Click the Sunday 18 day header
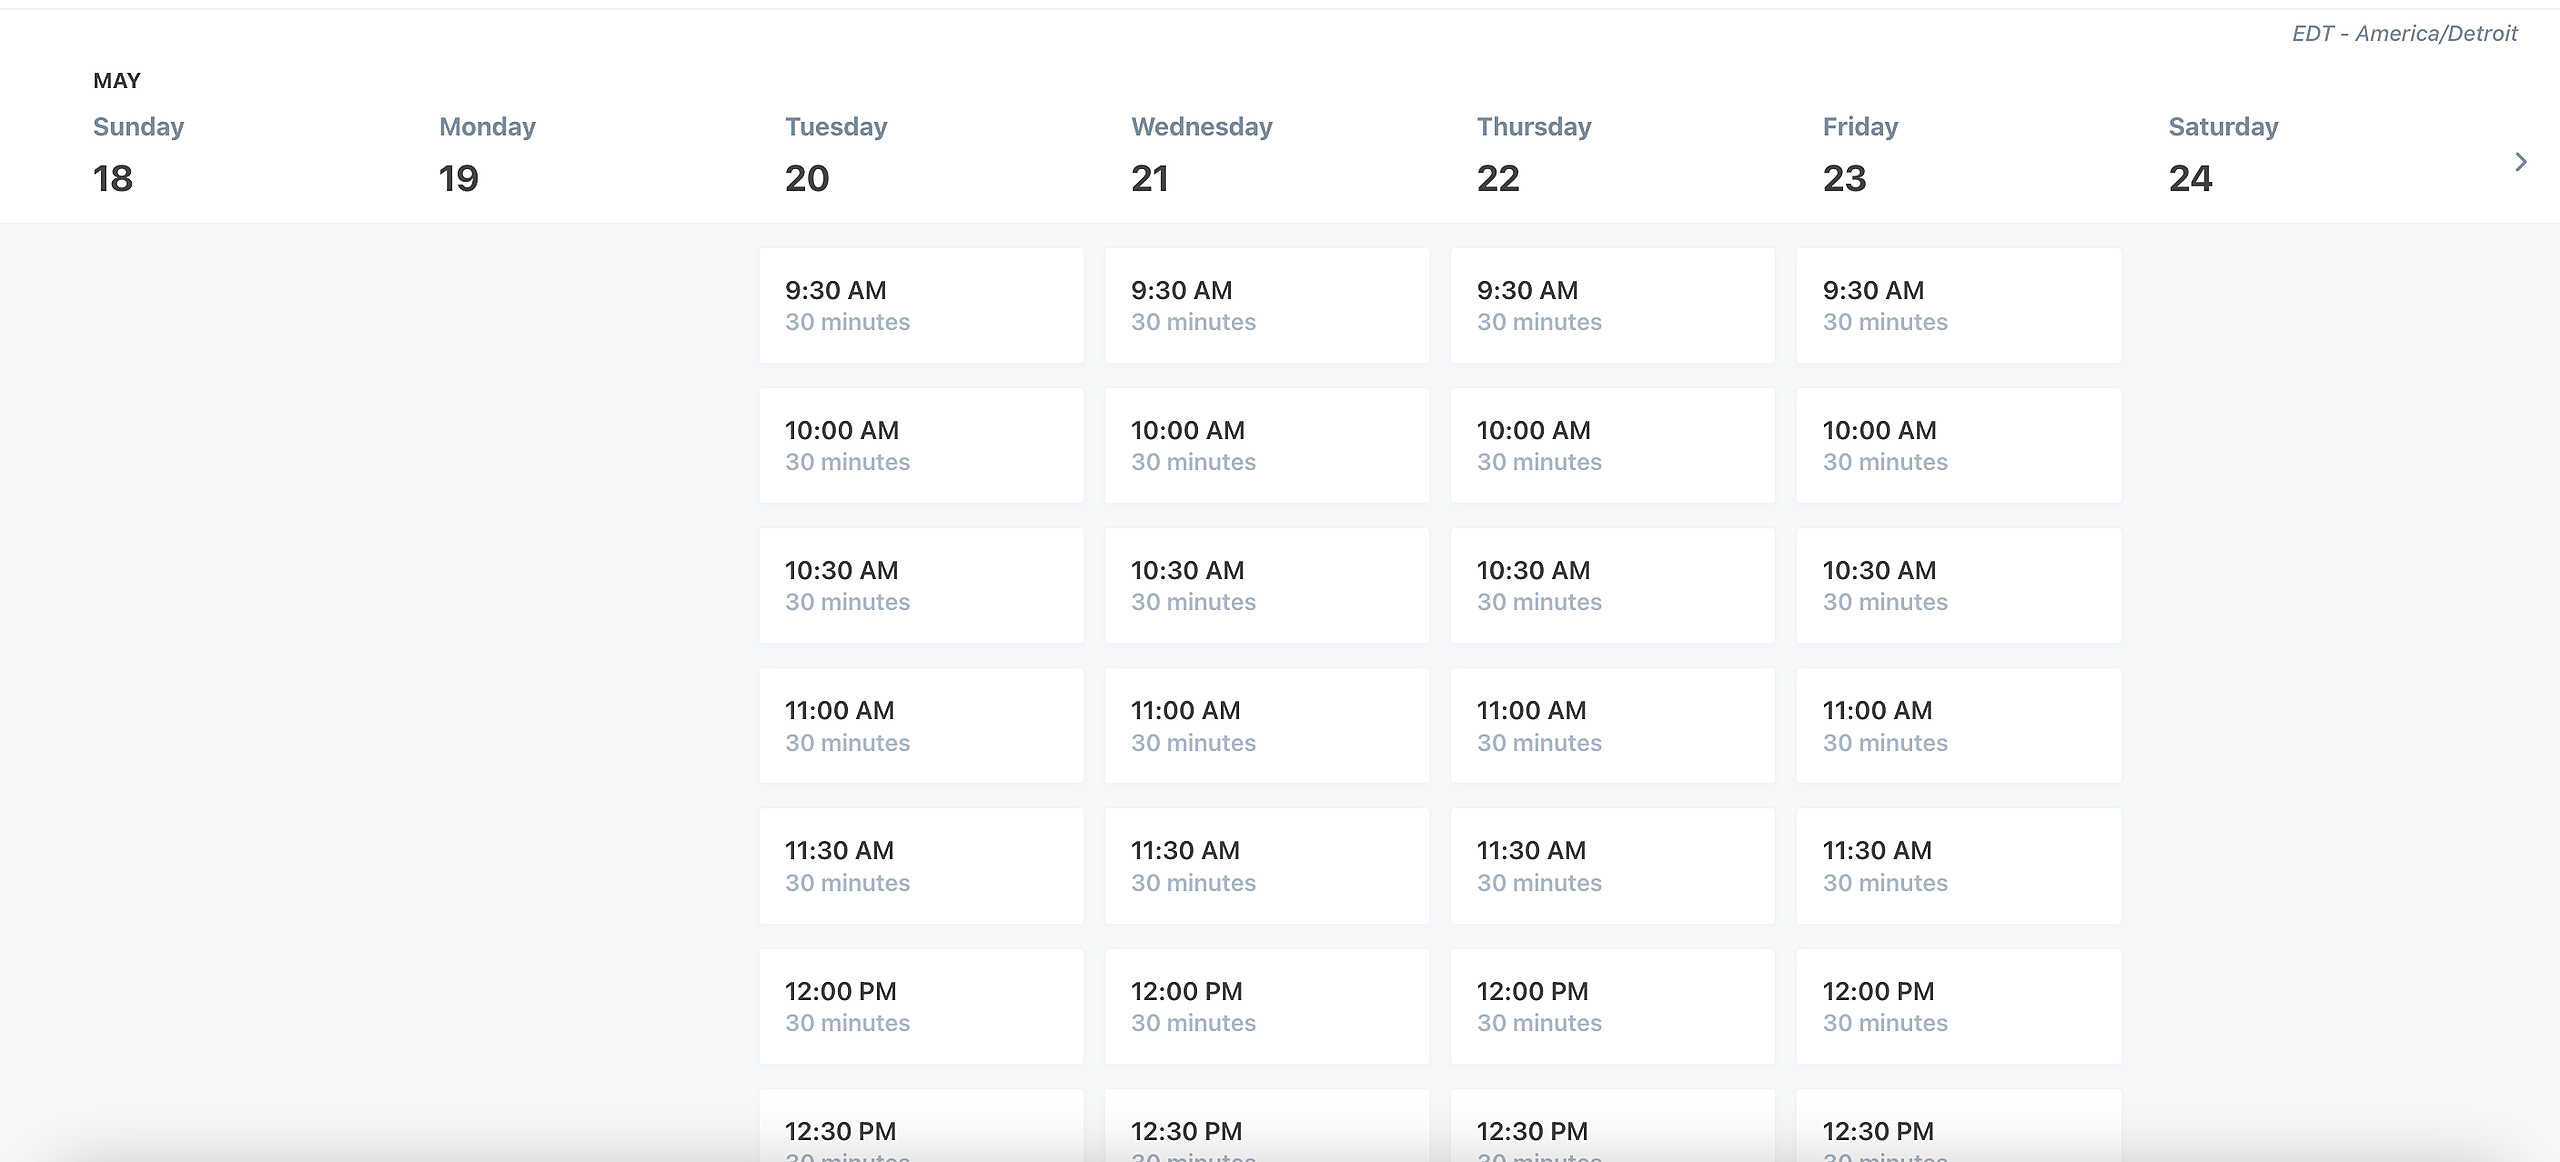 (x=138, y=154)
